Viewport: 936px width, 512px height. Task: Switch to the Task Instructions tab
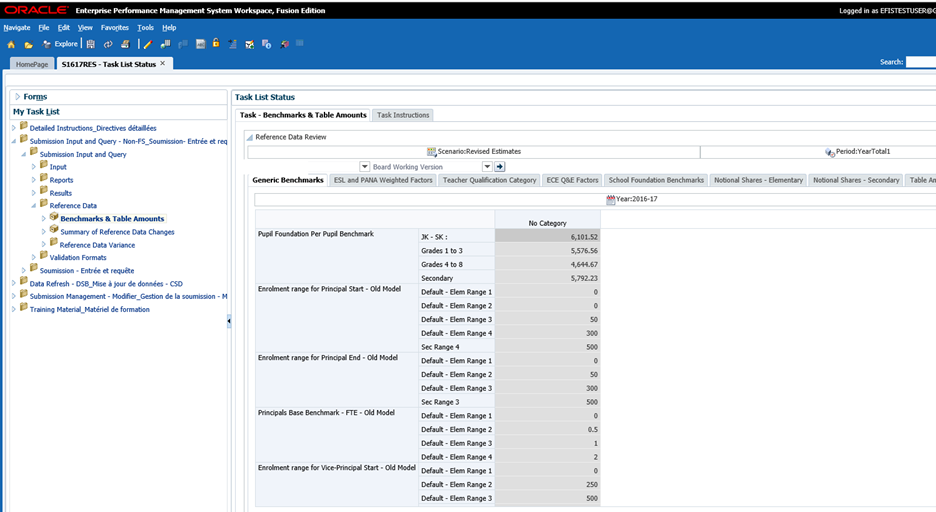coord(403,115)
